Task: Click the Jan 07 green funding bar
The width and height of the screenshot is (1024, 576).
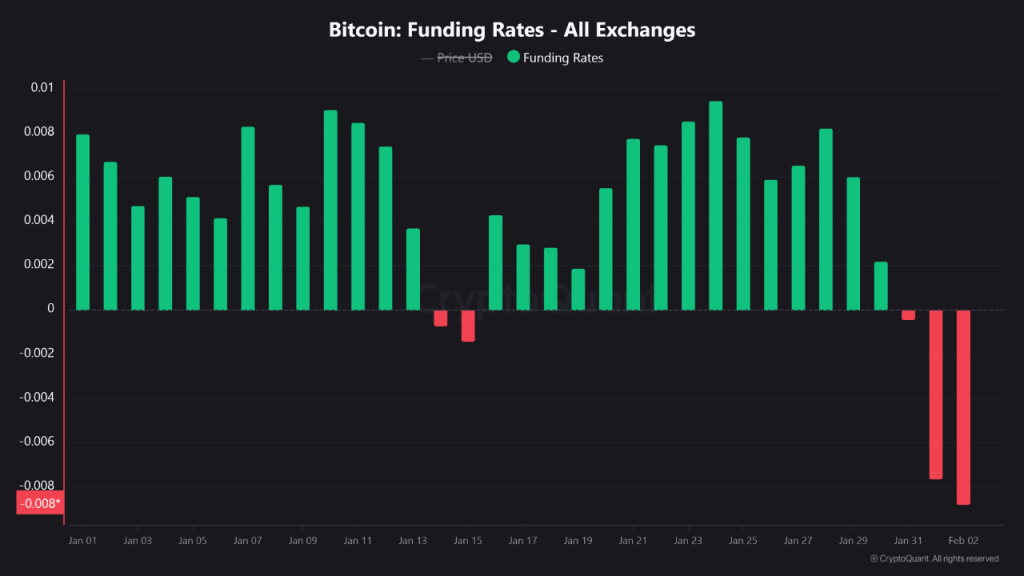Action: click(x=248, y=218)
